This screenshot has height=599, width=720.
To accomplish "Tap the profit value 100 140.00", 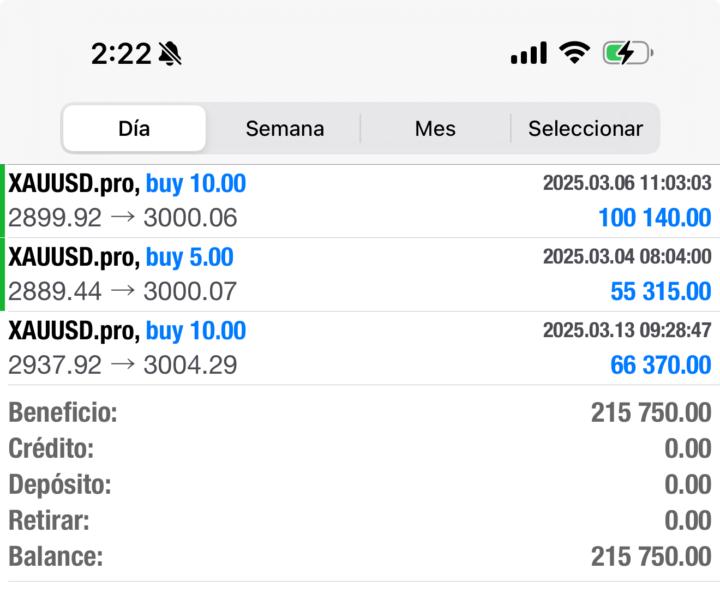I will 655,218.
